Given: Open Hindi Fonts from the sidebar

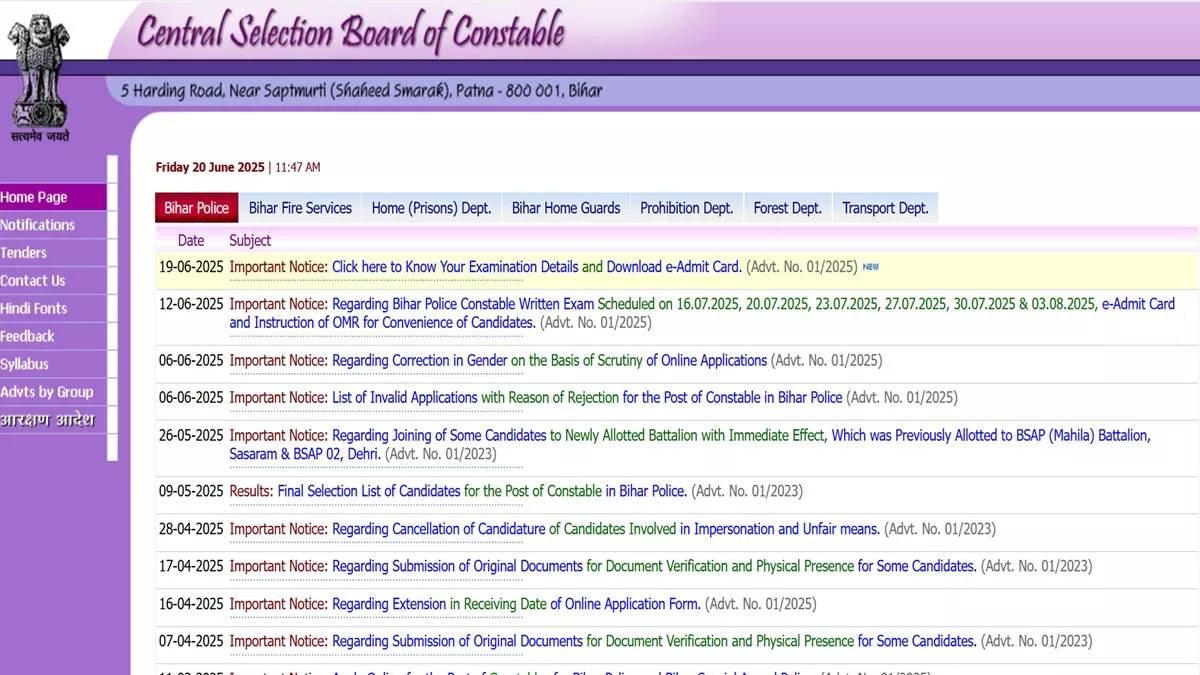Looking at the screenshot, I should pyautogui.click(x=53, y=309).
